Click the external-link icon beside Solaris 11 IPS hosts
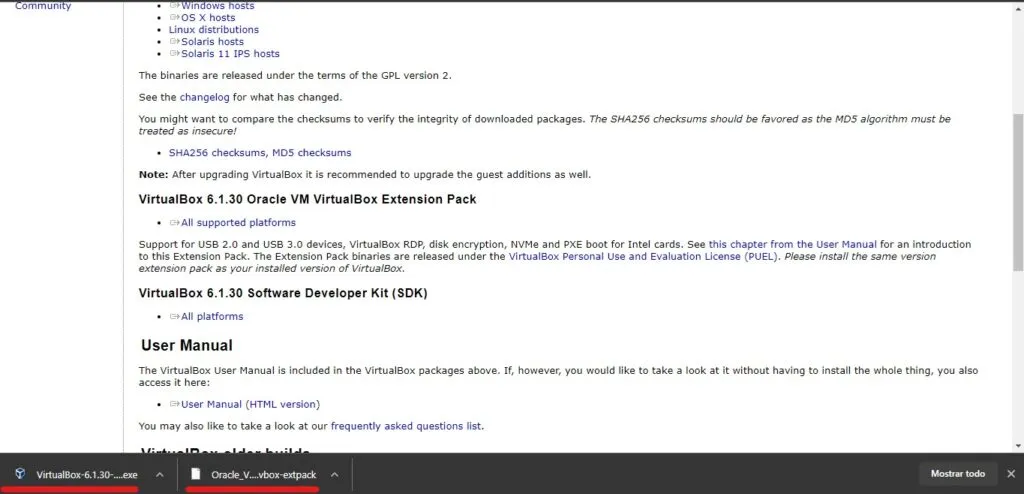Viewport: 1024px width, 494px height. point(174,54)
